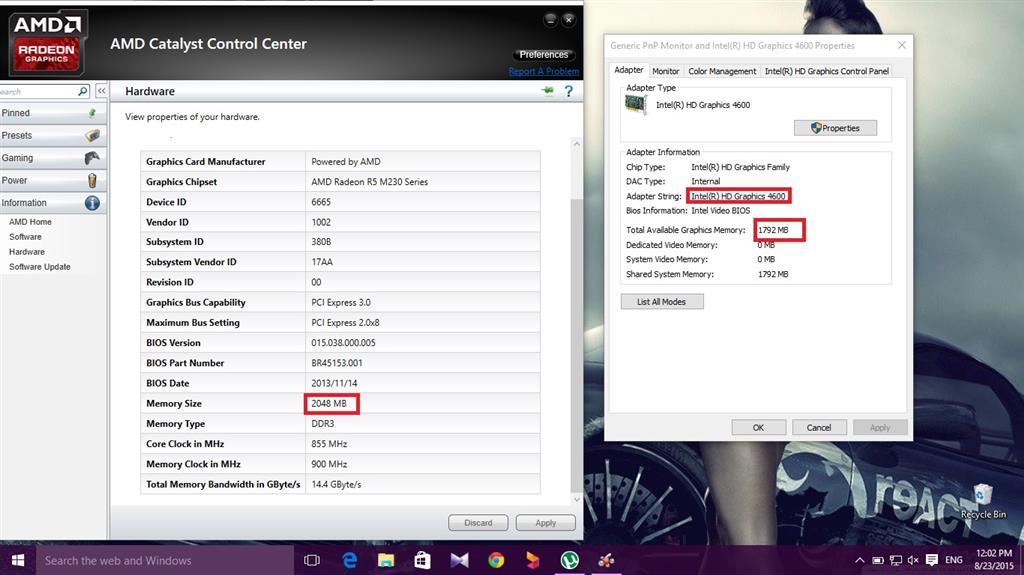1024x575 pixels.
Task: Collapse the Information section
Action: coord(52,203)
